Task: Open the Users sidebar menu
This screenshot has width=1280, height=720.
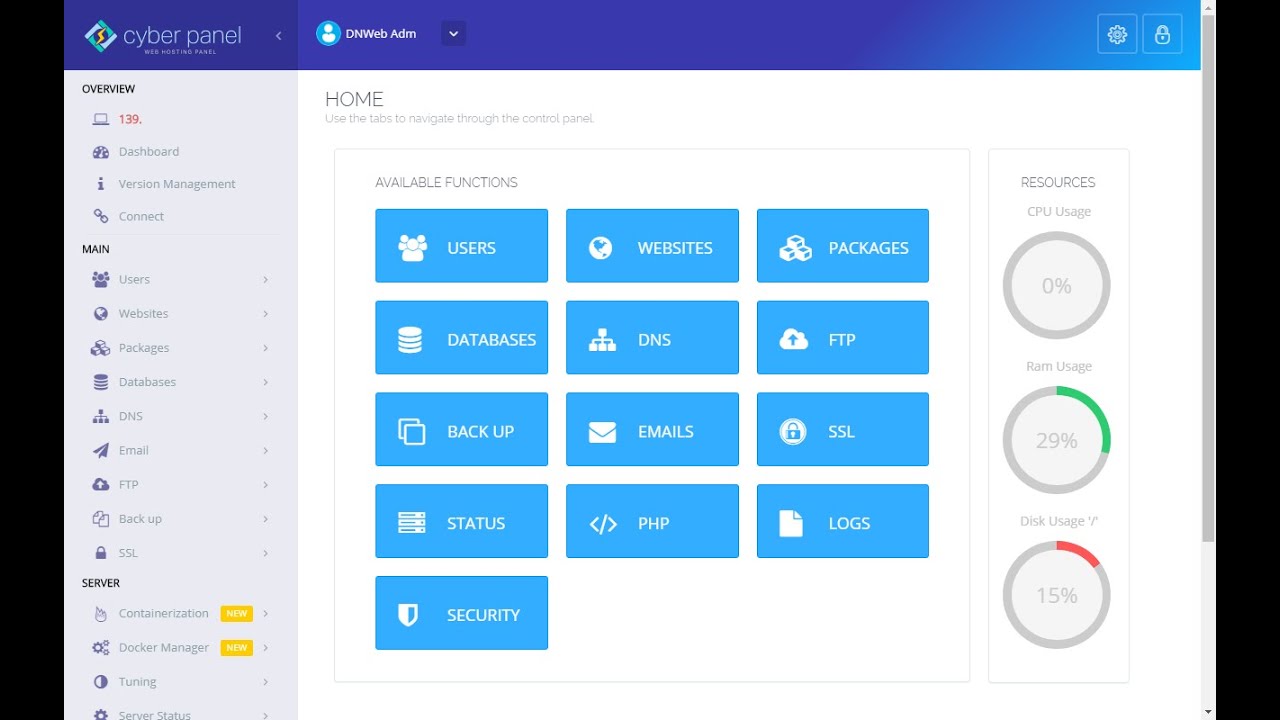Action: click(180, 279)
